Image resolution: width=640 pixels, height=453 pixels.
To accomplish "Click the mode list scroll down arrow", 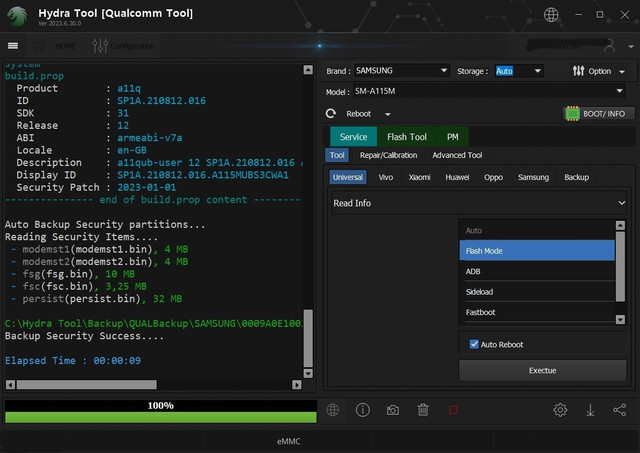I will tap(620, 319).
